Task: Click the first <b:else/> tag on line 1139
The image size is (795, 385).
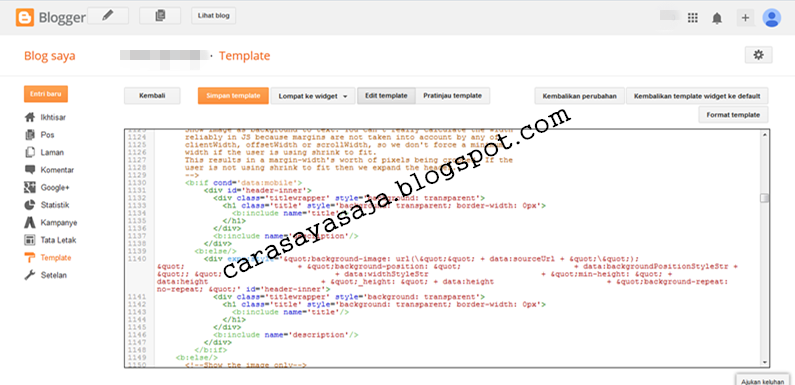Action: (x=215, y=251)
